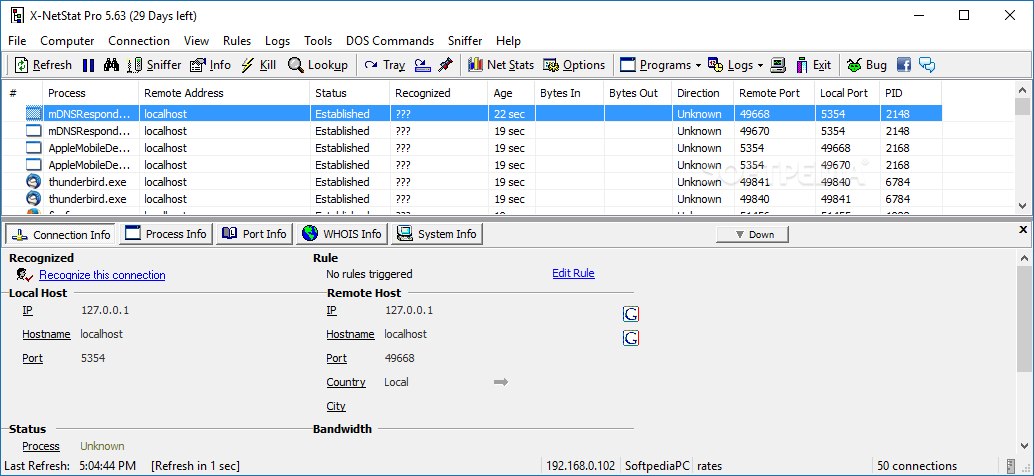This screenshot has width=1034, height=476.
Task: Open the Connection menu
Action: coord(139,41)
